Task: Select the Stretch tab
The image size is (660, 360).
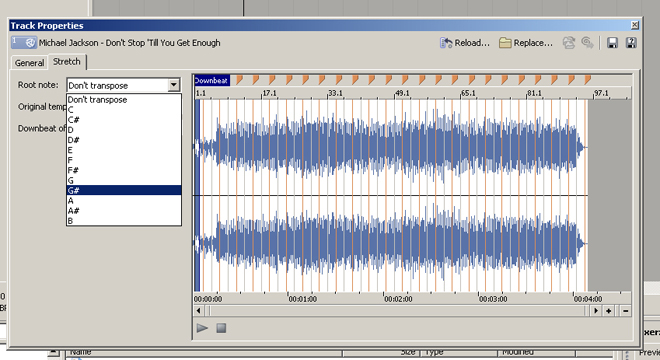Action: point(67,61)
